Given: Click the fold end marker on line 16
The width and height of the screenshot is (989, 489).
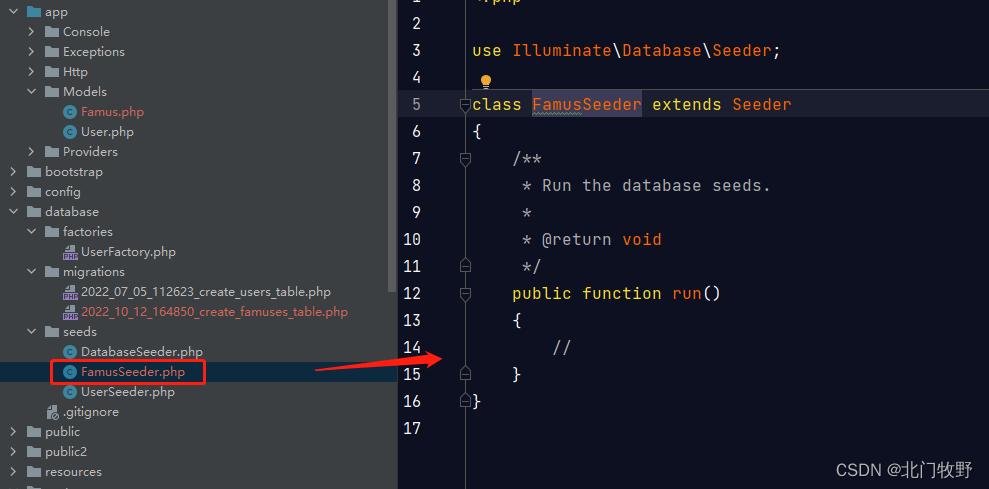Looking at the screenshot, I should coord(465,401).
